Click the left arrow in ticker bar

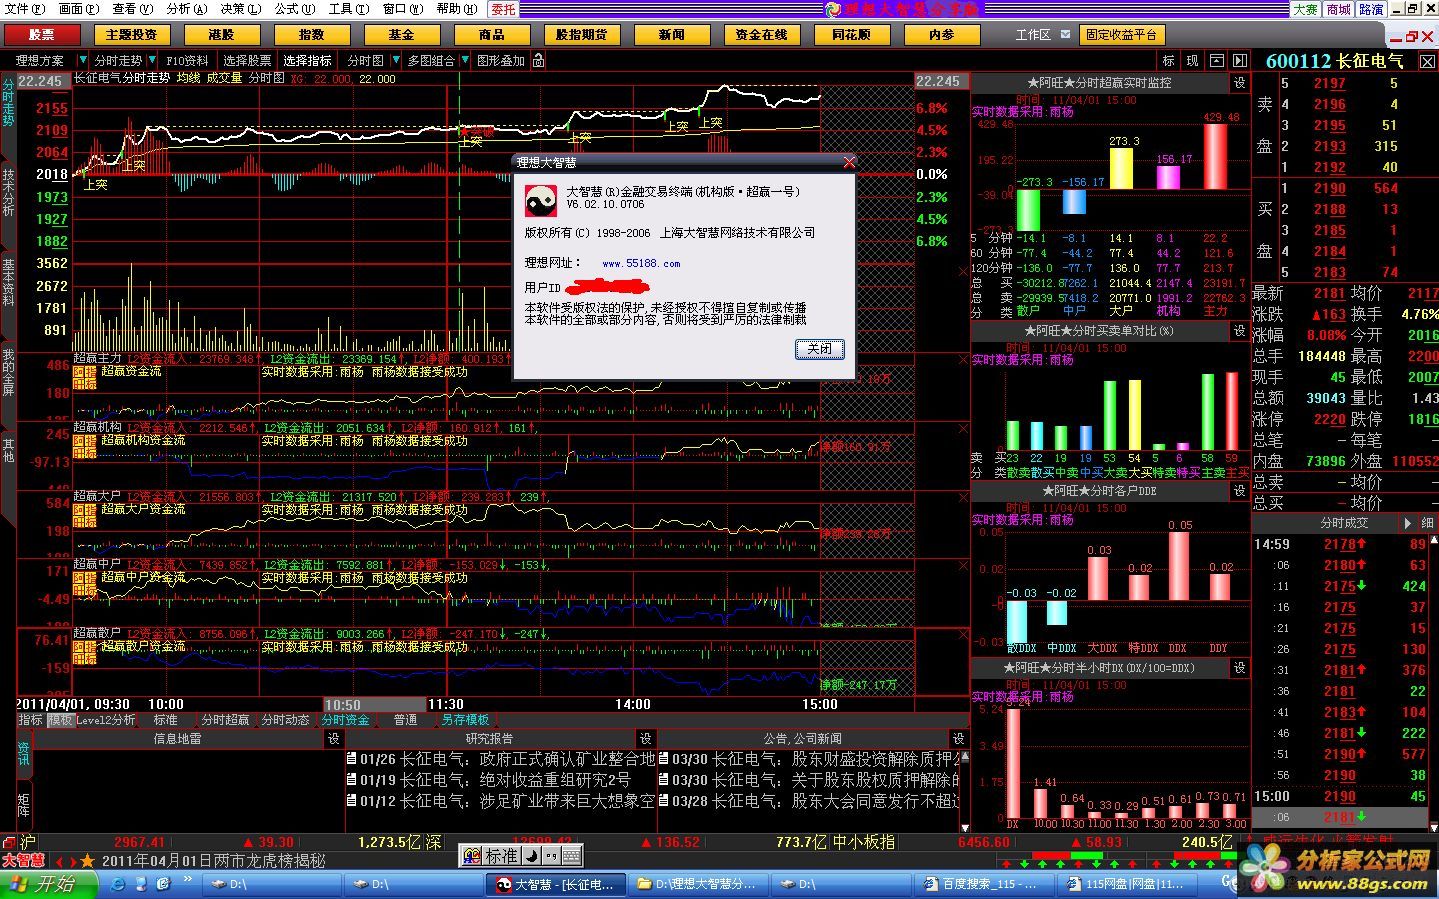coord(59,861)
